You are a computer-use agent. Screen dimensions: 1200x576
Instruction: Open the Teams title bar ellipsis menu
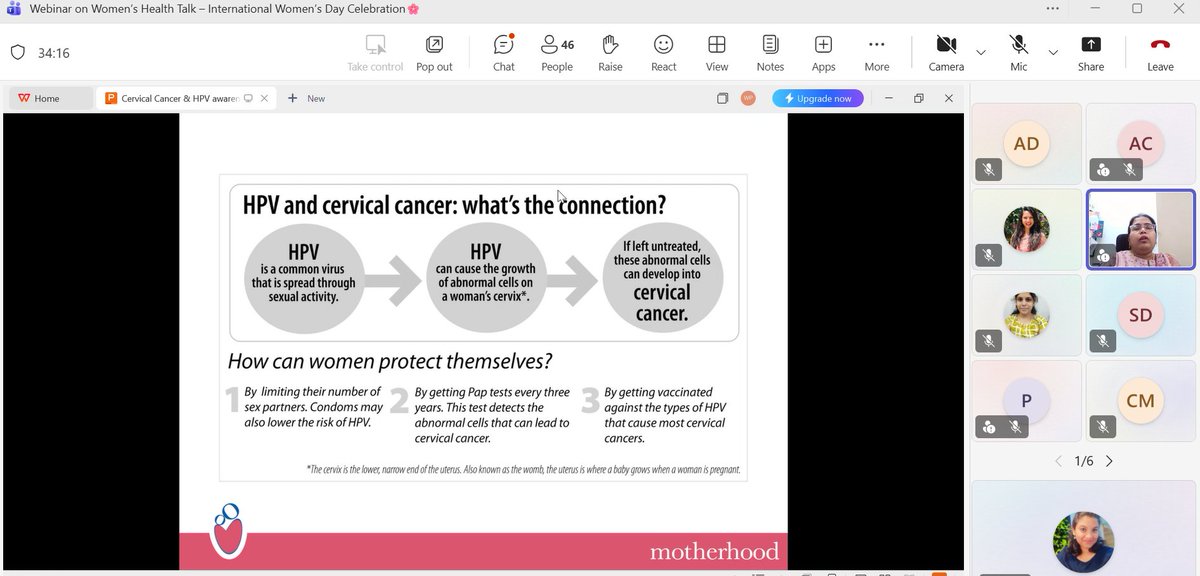pos(1053,9)
